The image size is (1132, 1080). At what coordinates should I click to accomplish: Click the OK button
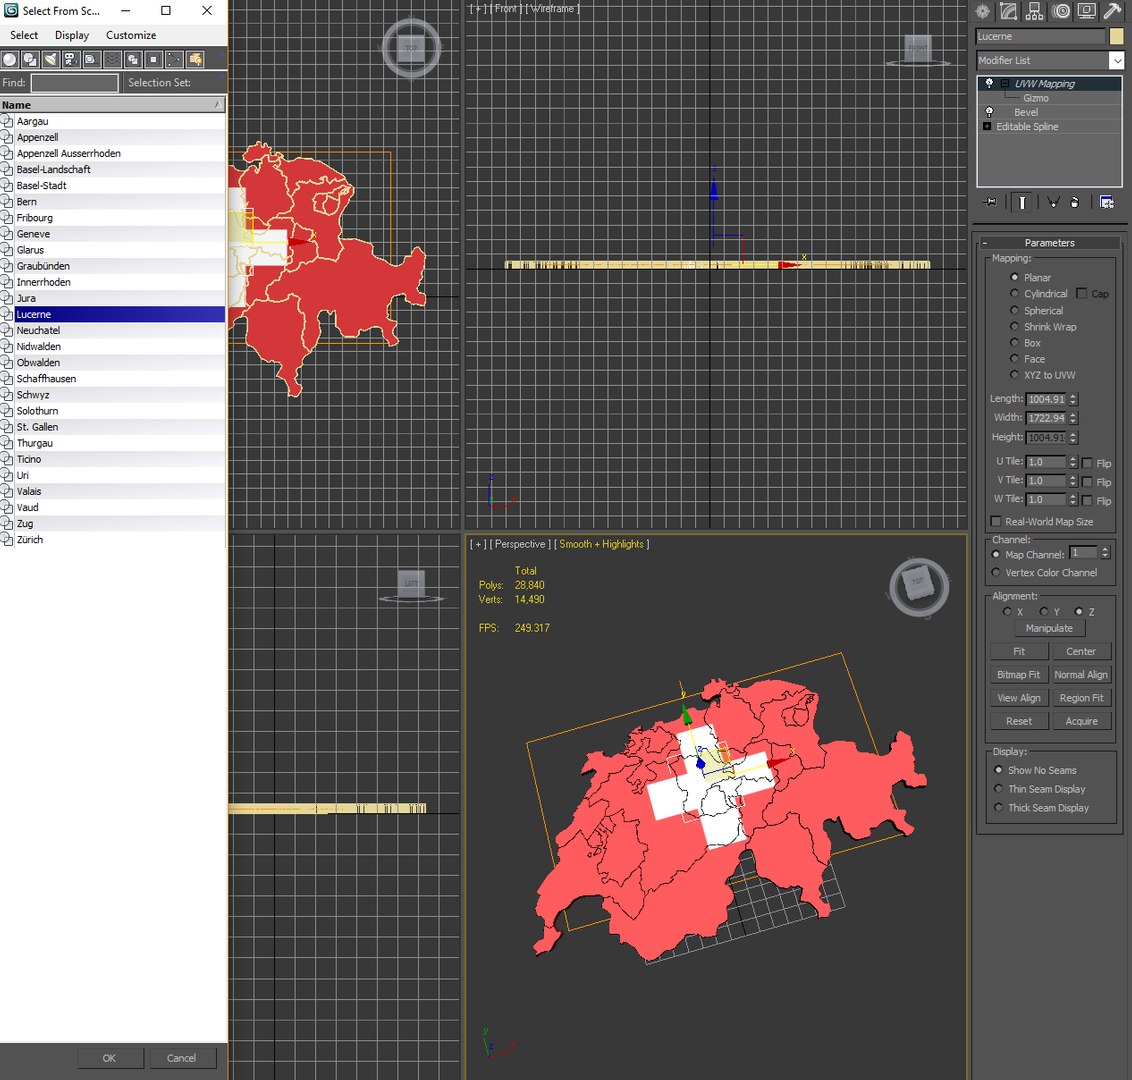click(109, 1058)
